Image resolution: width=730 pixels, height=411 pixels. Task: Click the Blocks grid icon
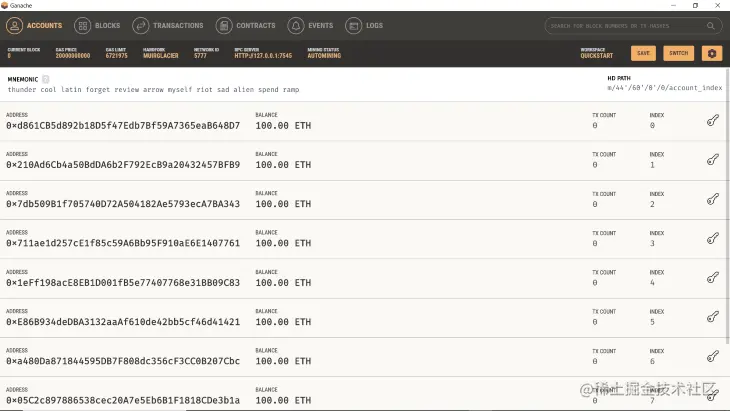(82, 26)
